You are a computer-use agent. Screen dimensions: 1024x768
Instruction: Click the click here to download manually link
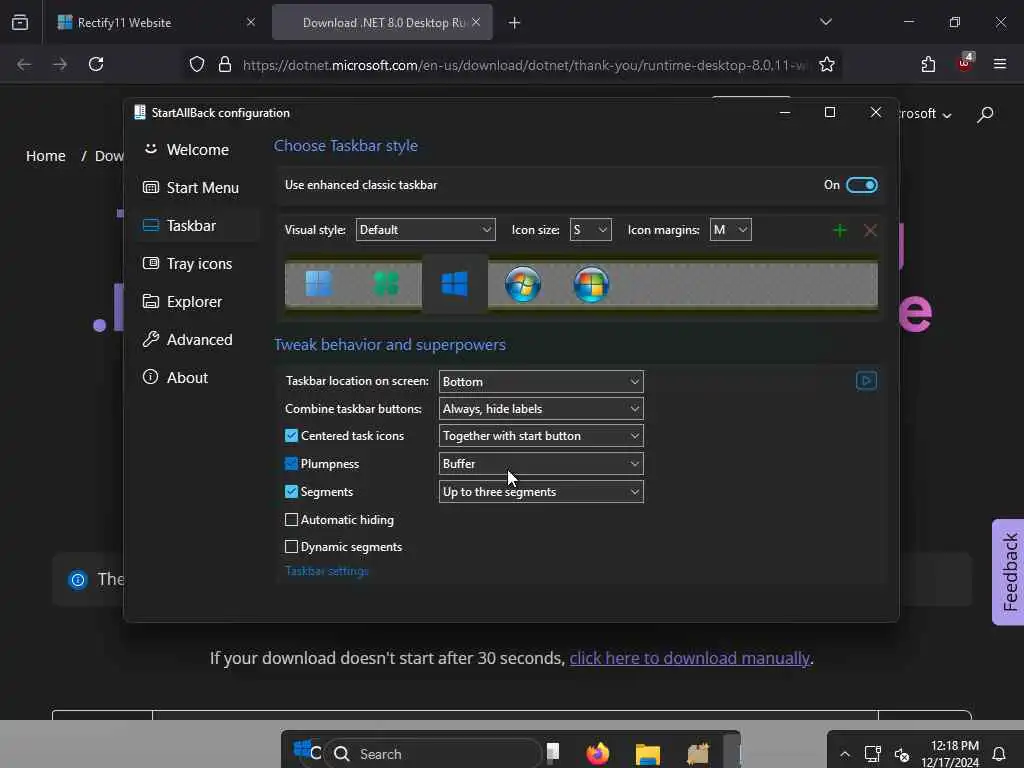click(690, 658)
